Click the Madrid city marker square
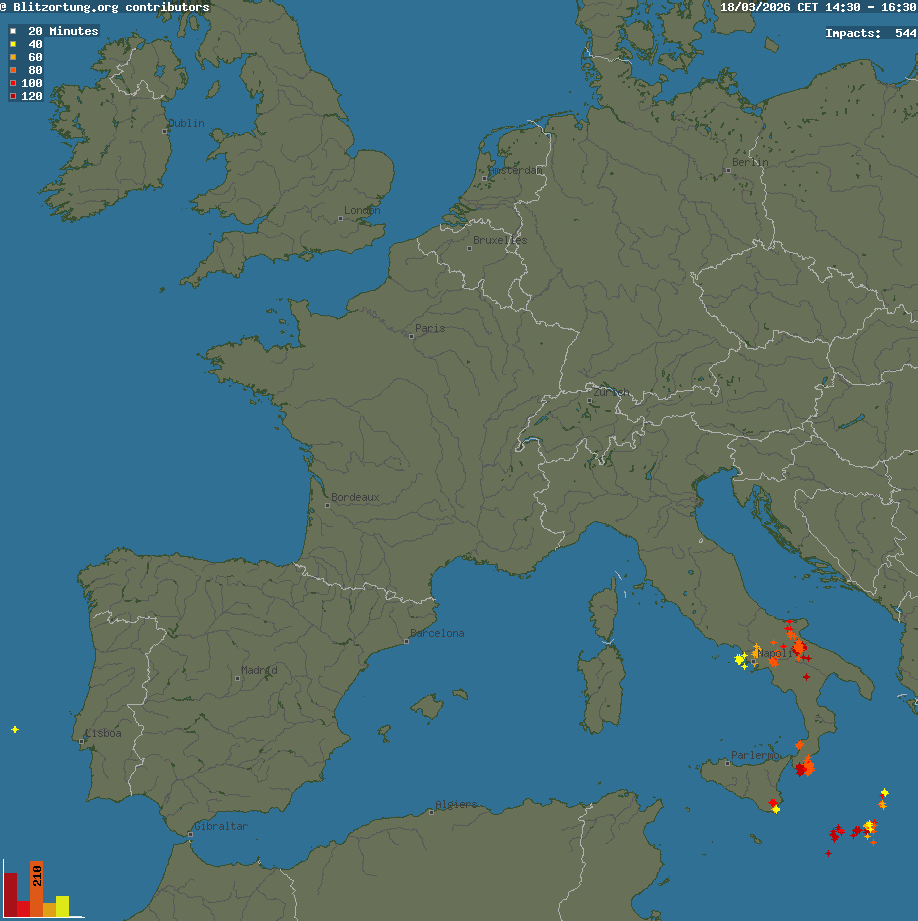 click(x=238, y=678)
